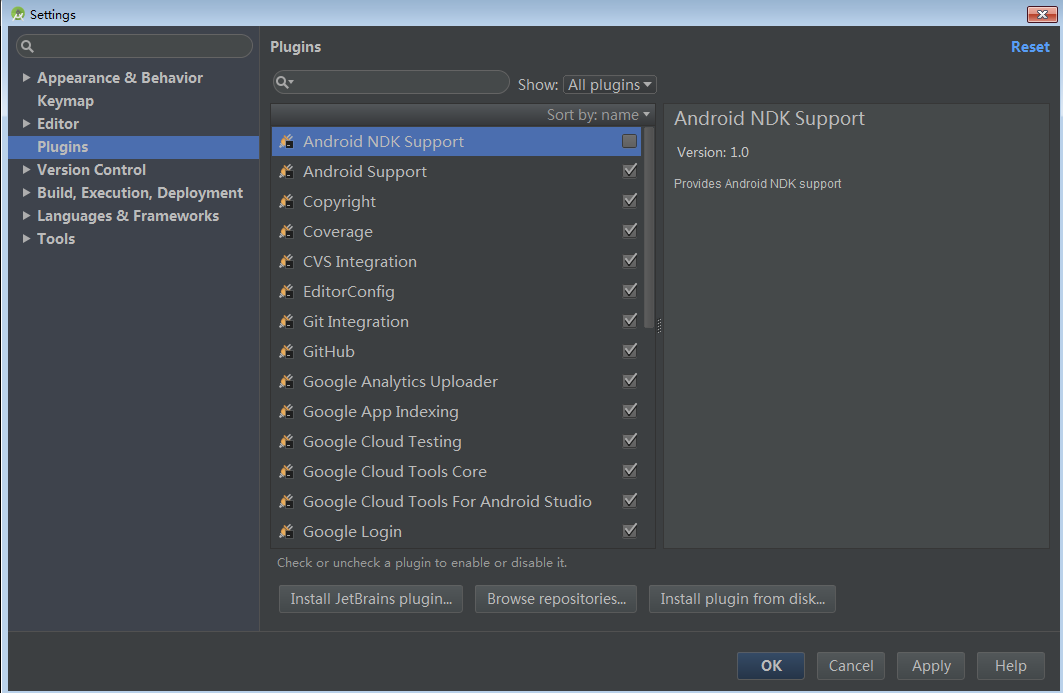The image size is (1063, 693).
Task: Expand the Editor settings category
Action: pyautogui.click(x=26, y=123)
